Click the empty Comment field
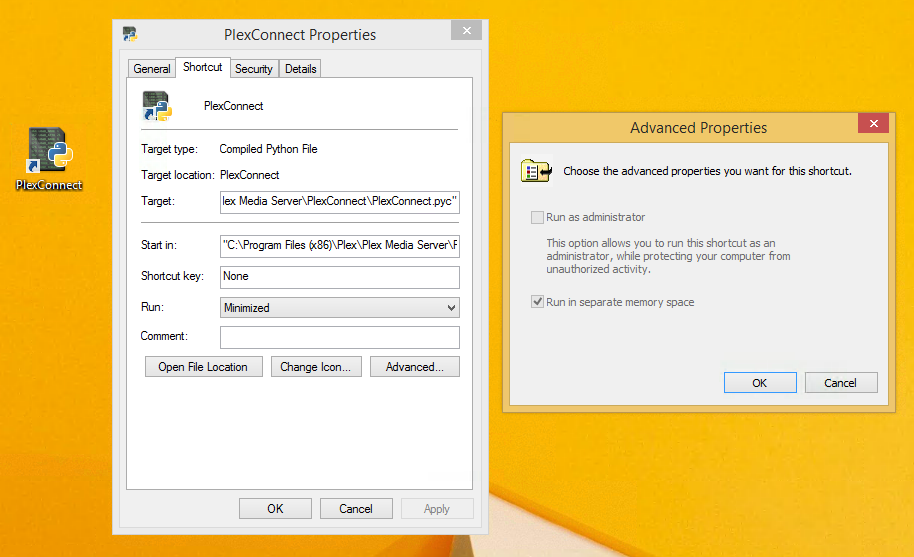Image resolution: width=914 pixels, height=557 pixels. click(x=340, y=337)
